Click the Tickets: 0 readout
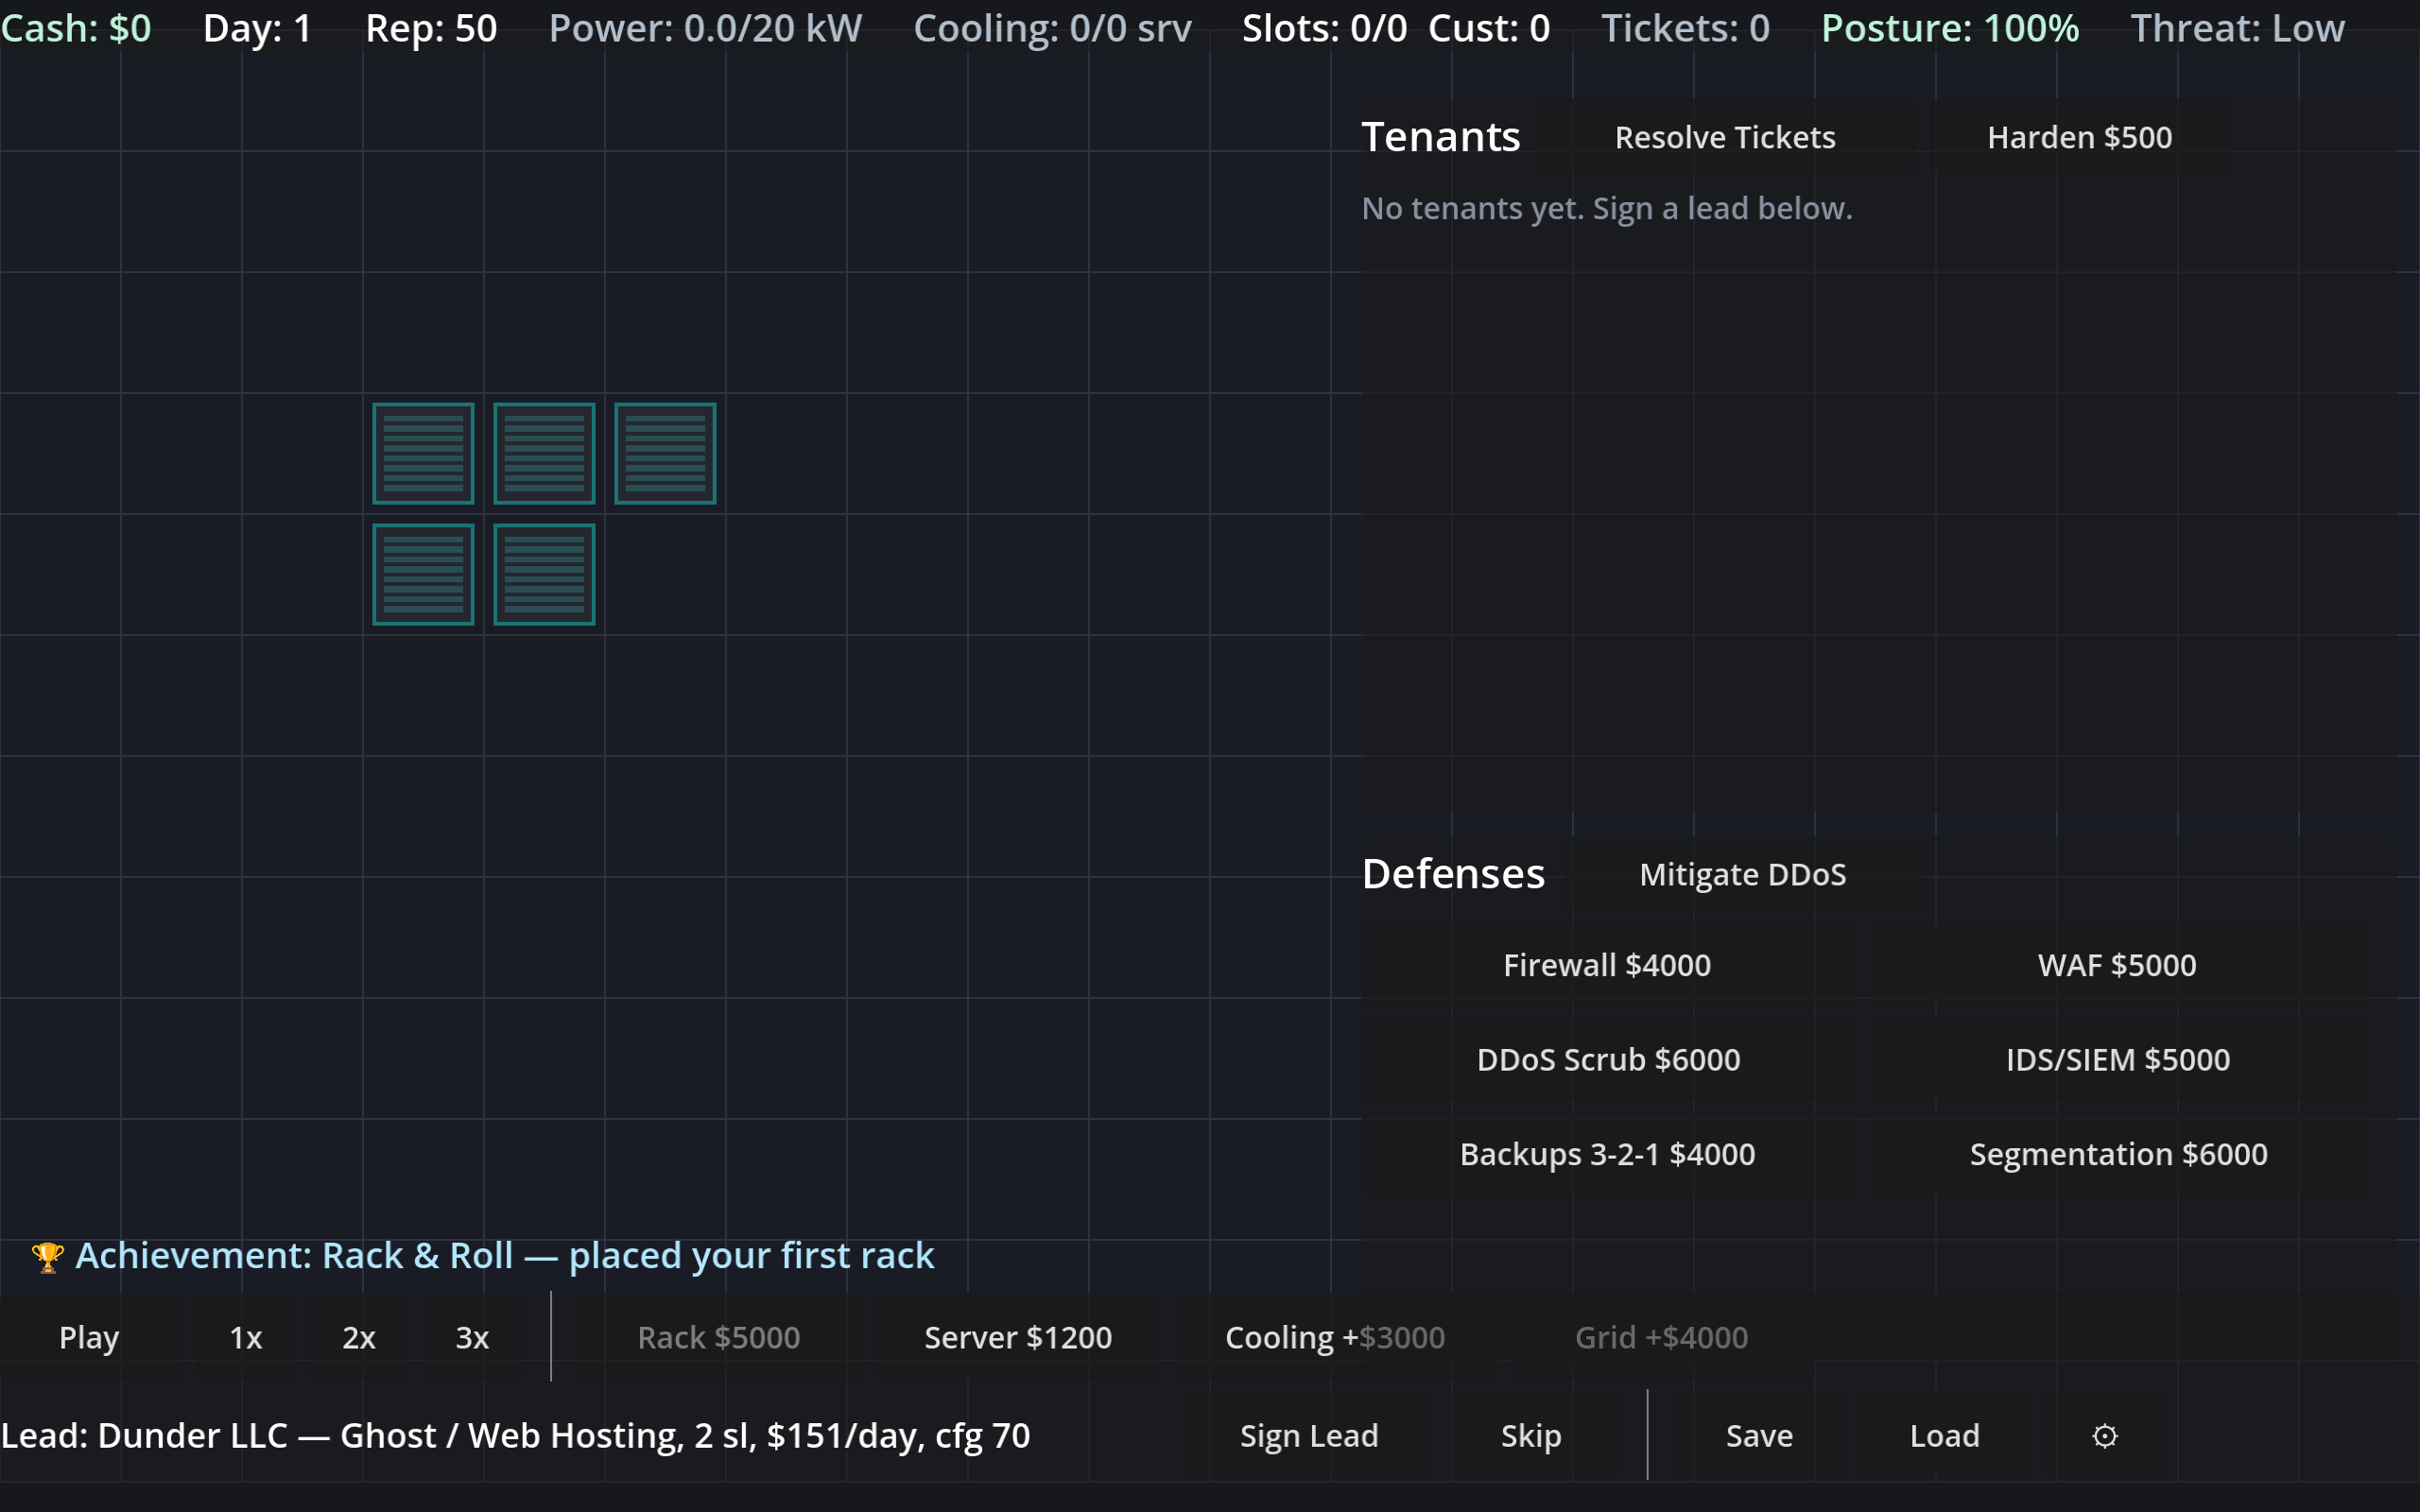The width and height of the screenshot is (2420, 1512). (1685, 28)
